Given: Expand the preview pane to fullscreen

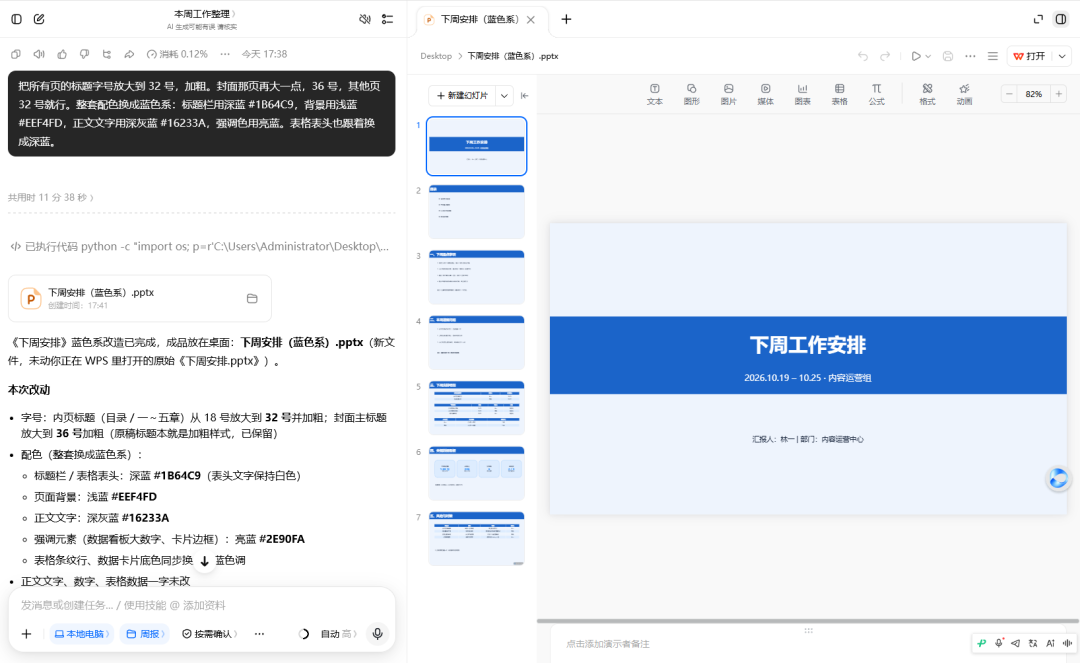Looking at the screenshot, I should coord(1038,19).
